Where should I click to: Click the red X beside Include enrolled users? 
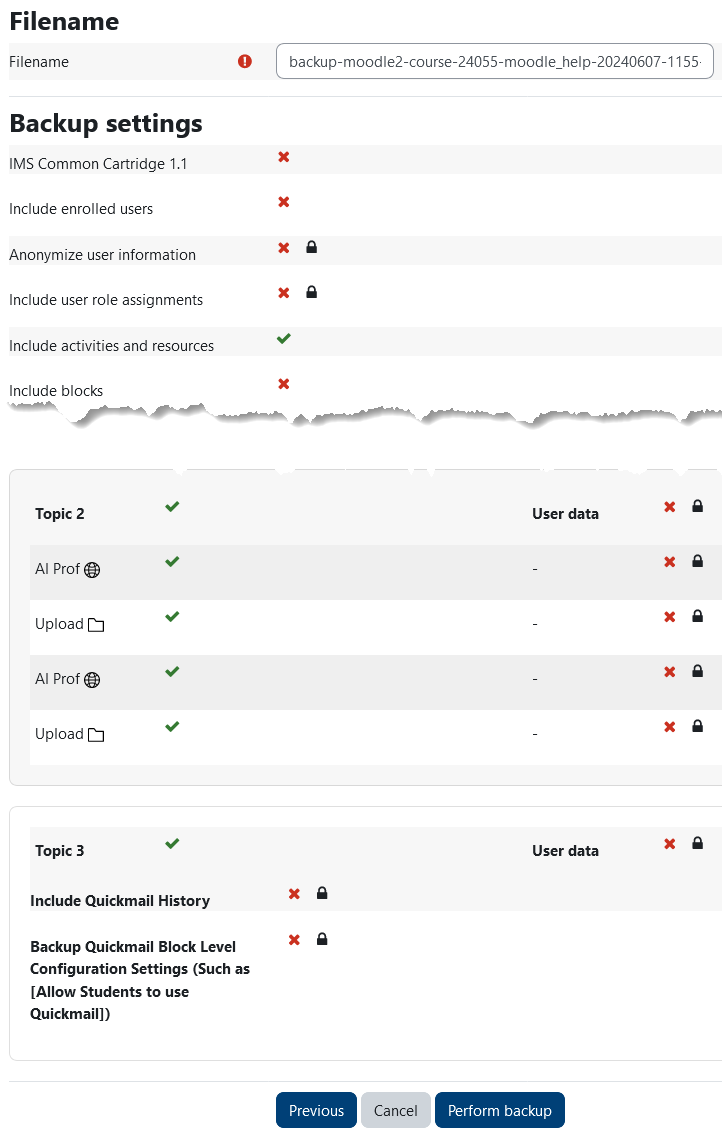[284, 202]
